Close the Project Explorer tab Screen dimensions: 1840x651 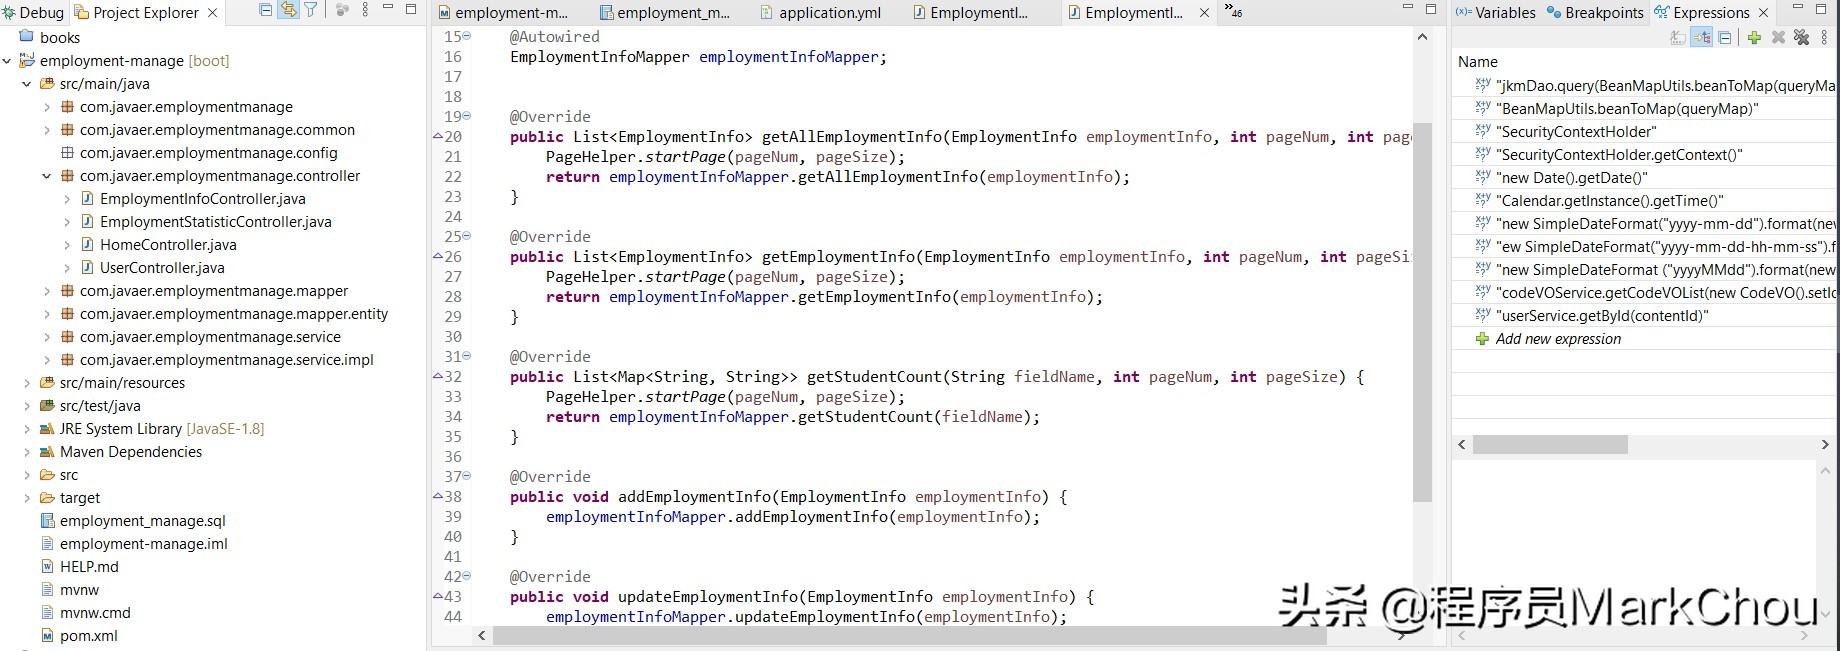[x=212, y=13]
